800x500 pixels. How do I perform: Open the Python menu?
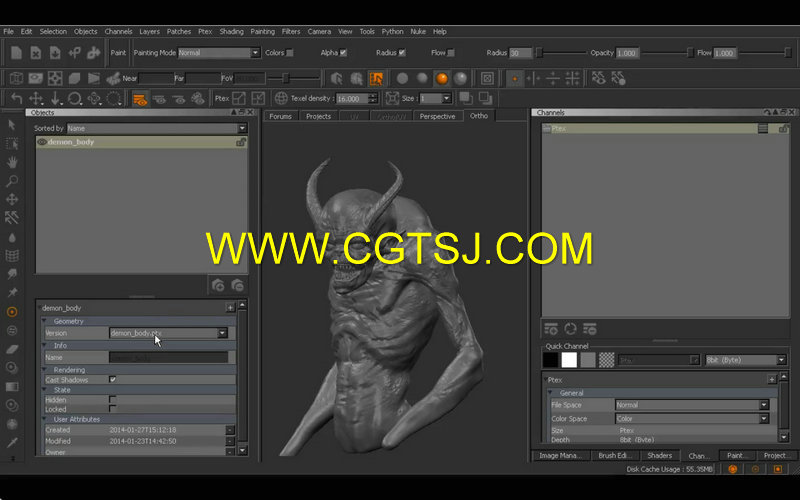pyautogui.click(x=392, y=31)
